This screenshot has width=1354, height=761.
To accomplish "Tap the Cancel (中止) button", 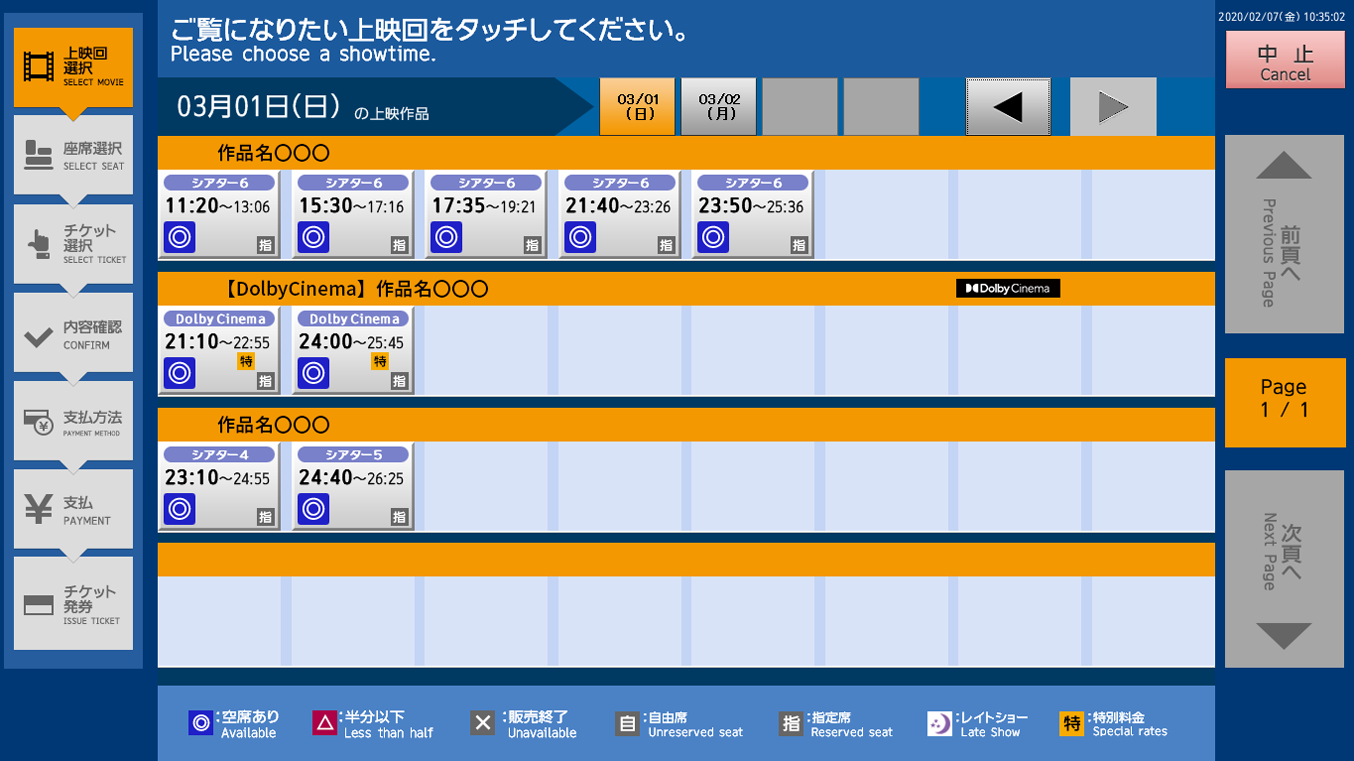I will [x=1285, y=60].
